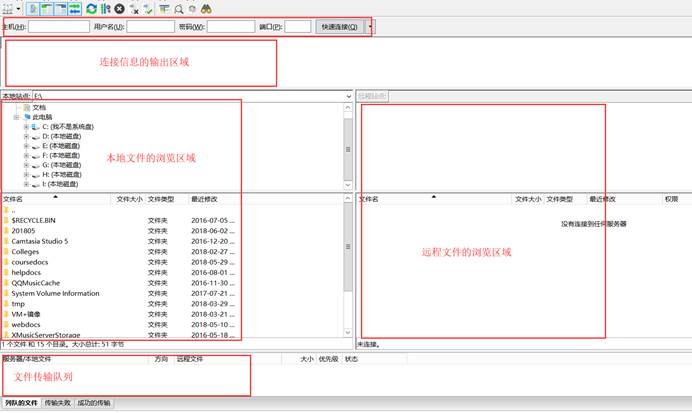
Task: Open the quick connect history dropdown arrow
Action: click(x=372, y=27)
